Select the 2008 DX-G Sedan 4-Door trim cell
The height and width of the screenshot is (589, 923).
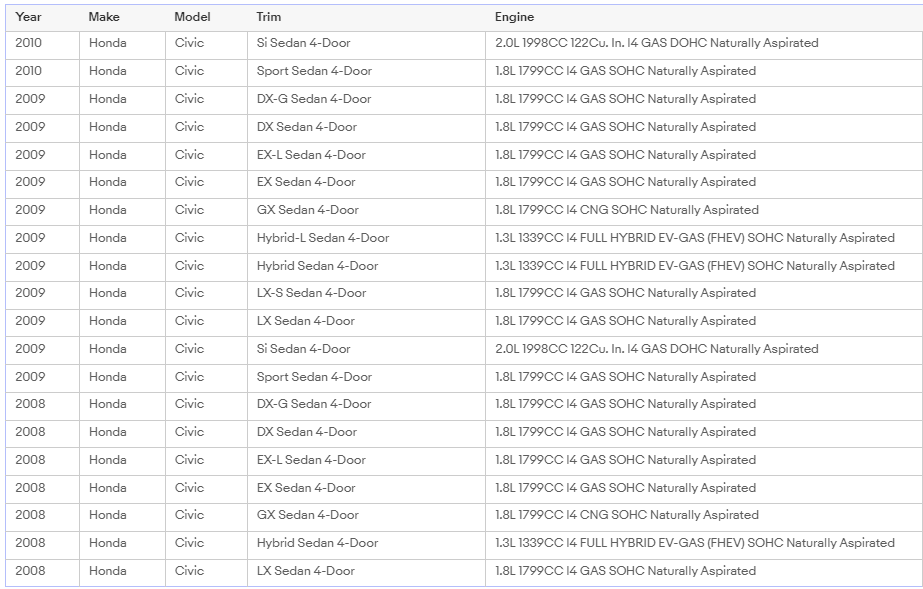pyautogui.click(x=314, y=404)
